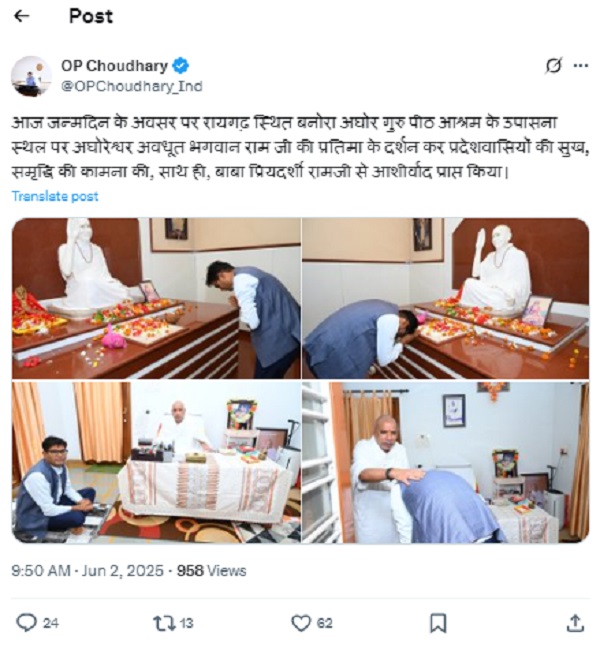Screen dimensions: 600x651
Task: Go back using the left arrow
Action: [x=22, y=16]
